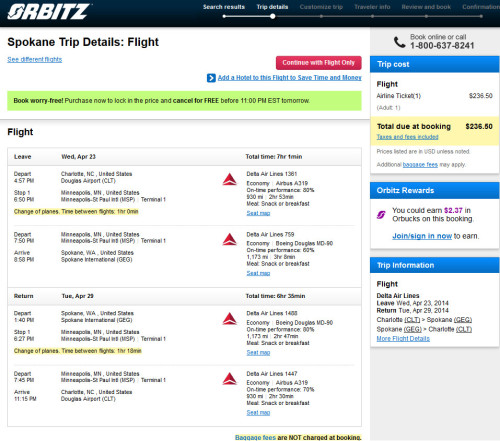Screen dimensions: 500x441
Task: Go to Search results step
Action: coord(224,7)
